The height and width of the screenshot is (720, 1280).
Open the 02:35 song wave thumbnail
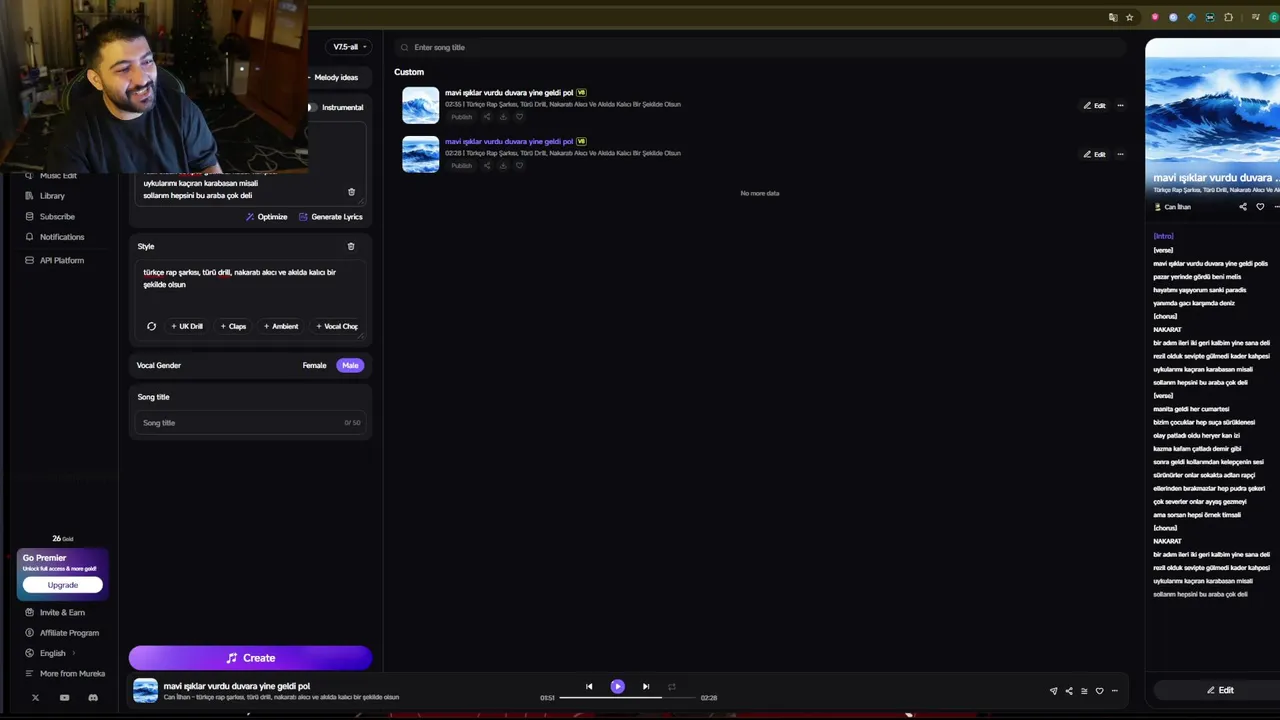[x=420, y=105]
